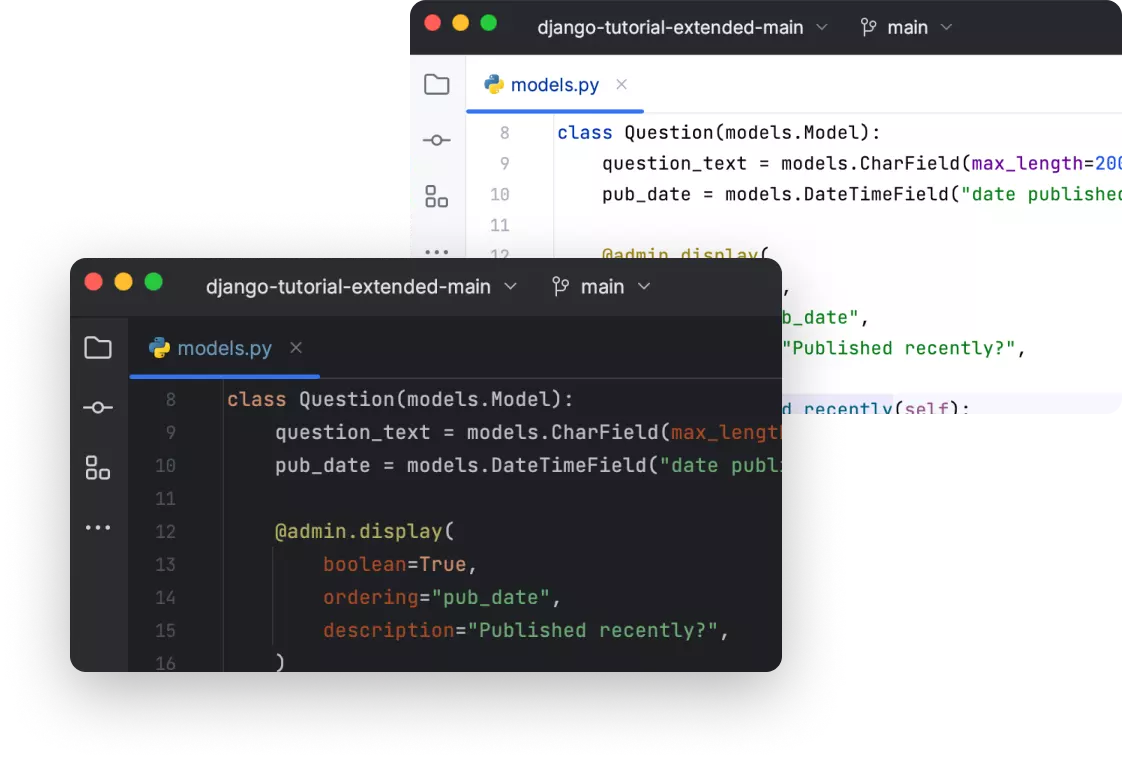Click the green maximize button of dark window
This screenshot has height=762, width=1122.
point(153,282)
